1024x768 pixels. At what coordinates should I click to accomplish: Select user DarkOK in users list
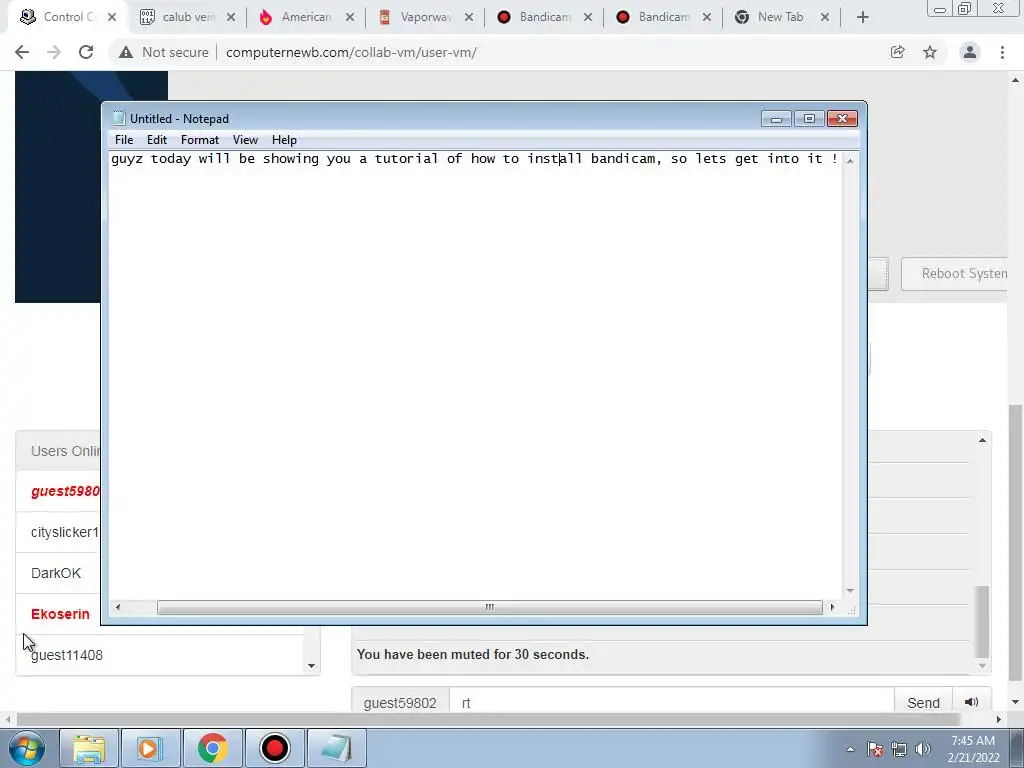pyautogui.click(x=56, y=573)
